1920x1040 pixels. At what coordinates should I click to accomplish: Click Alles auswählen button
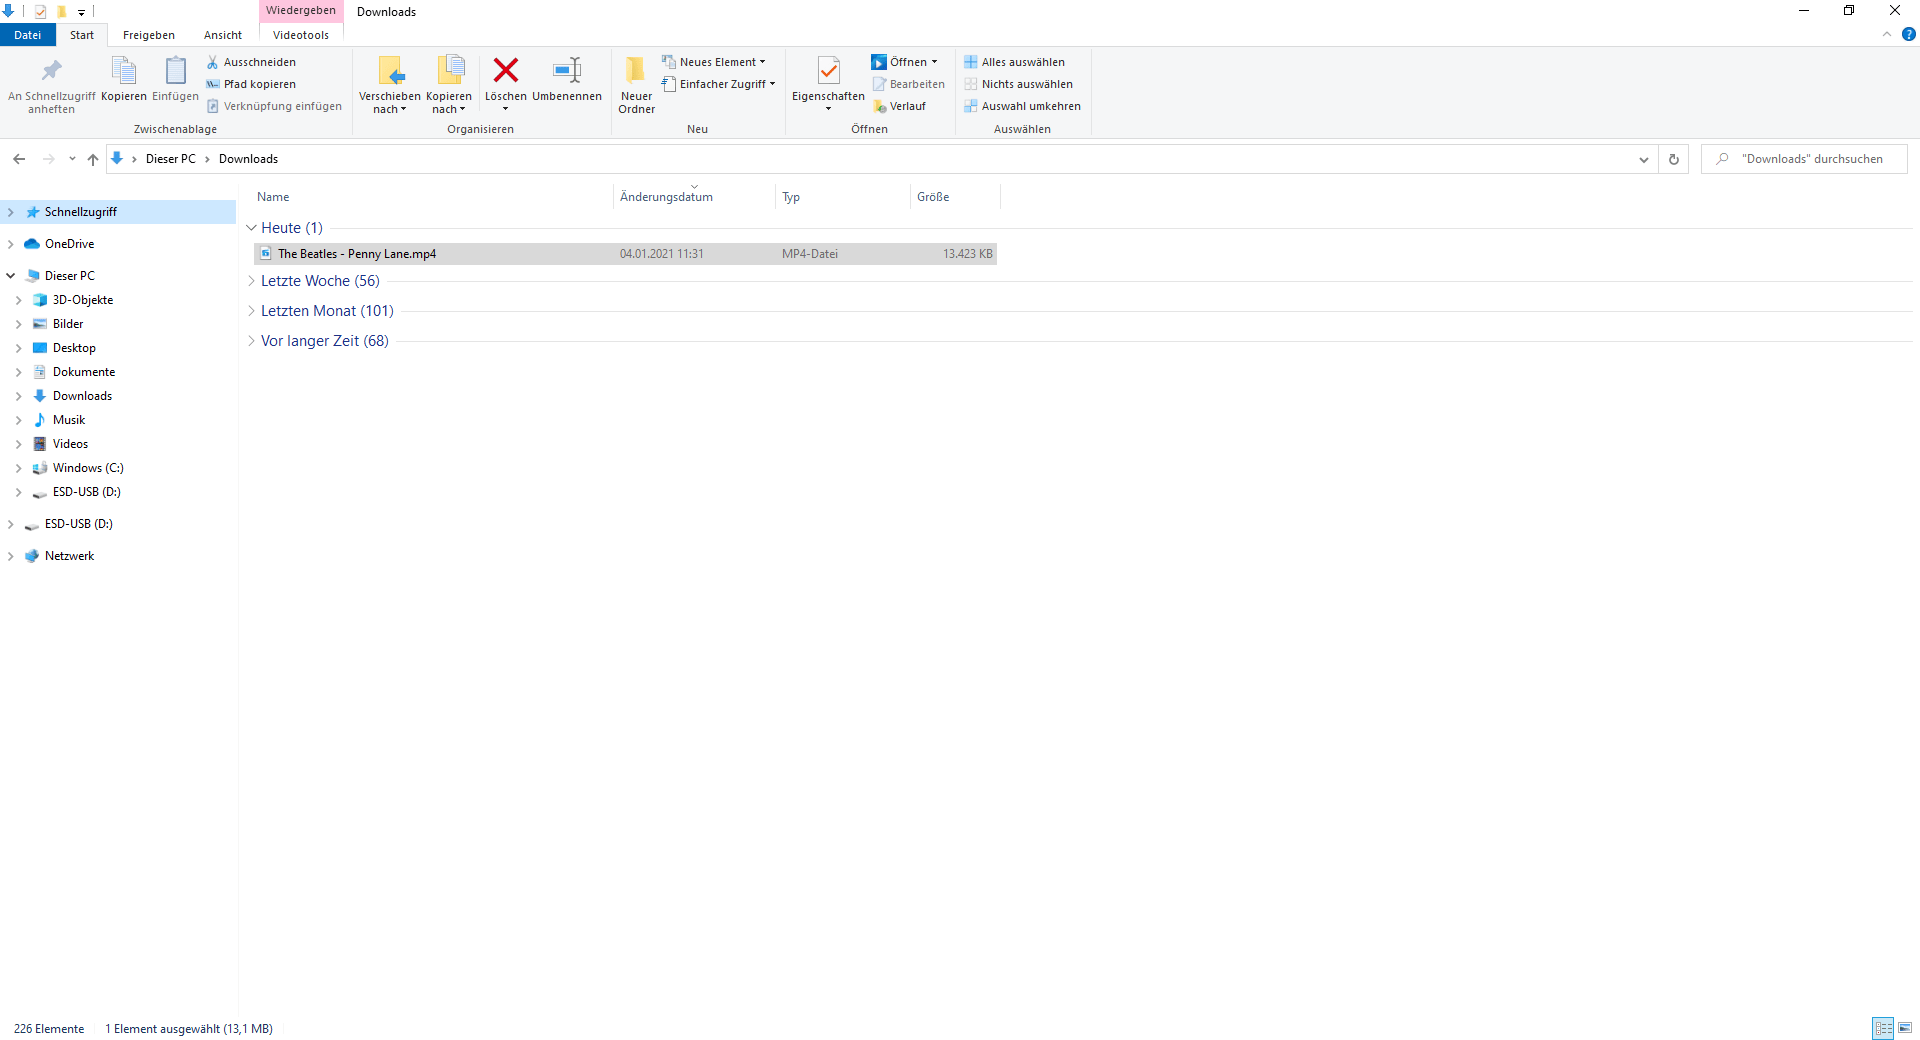coord(1015,62)
